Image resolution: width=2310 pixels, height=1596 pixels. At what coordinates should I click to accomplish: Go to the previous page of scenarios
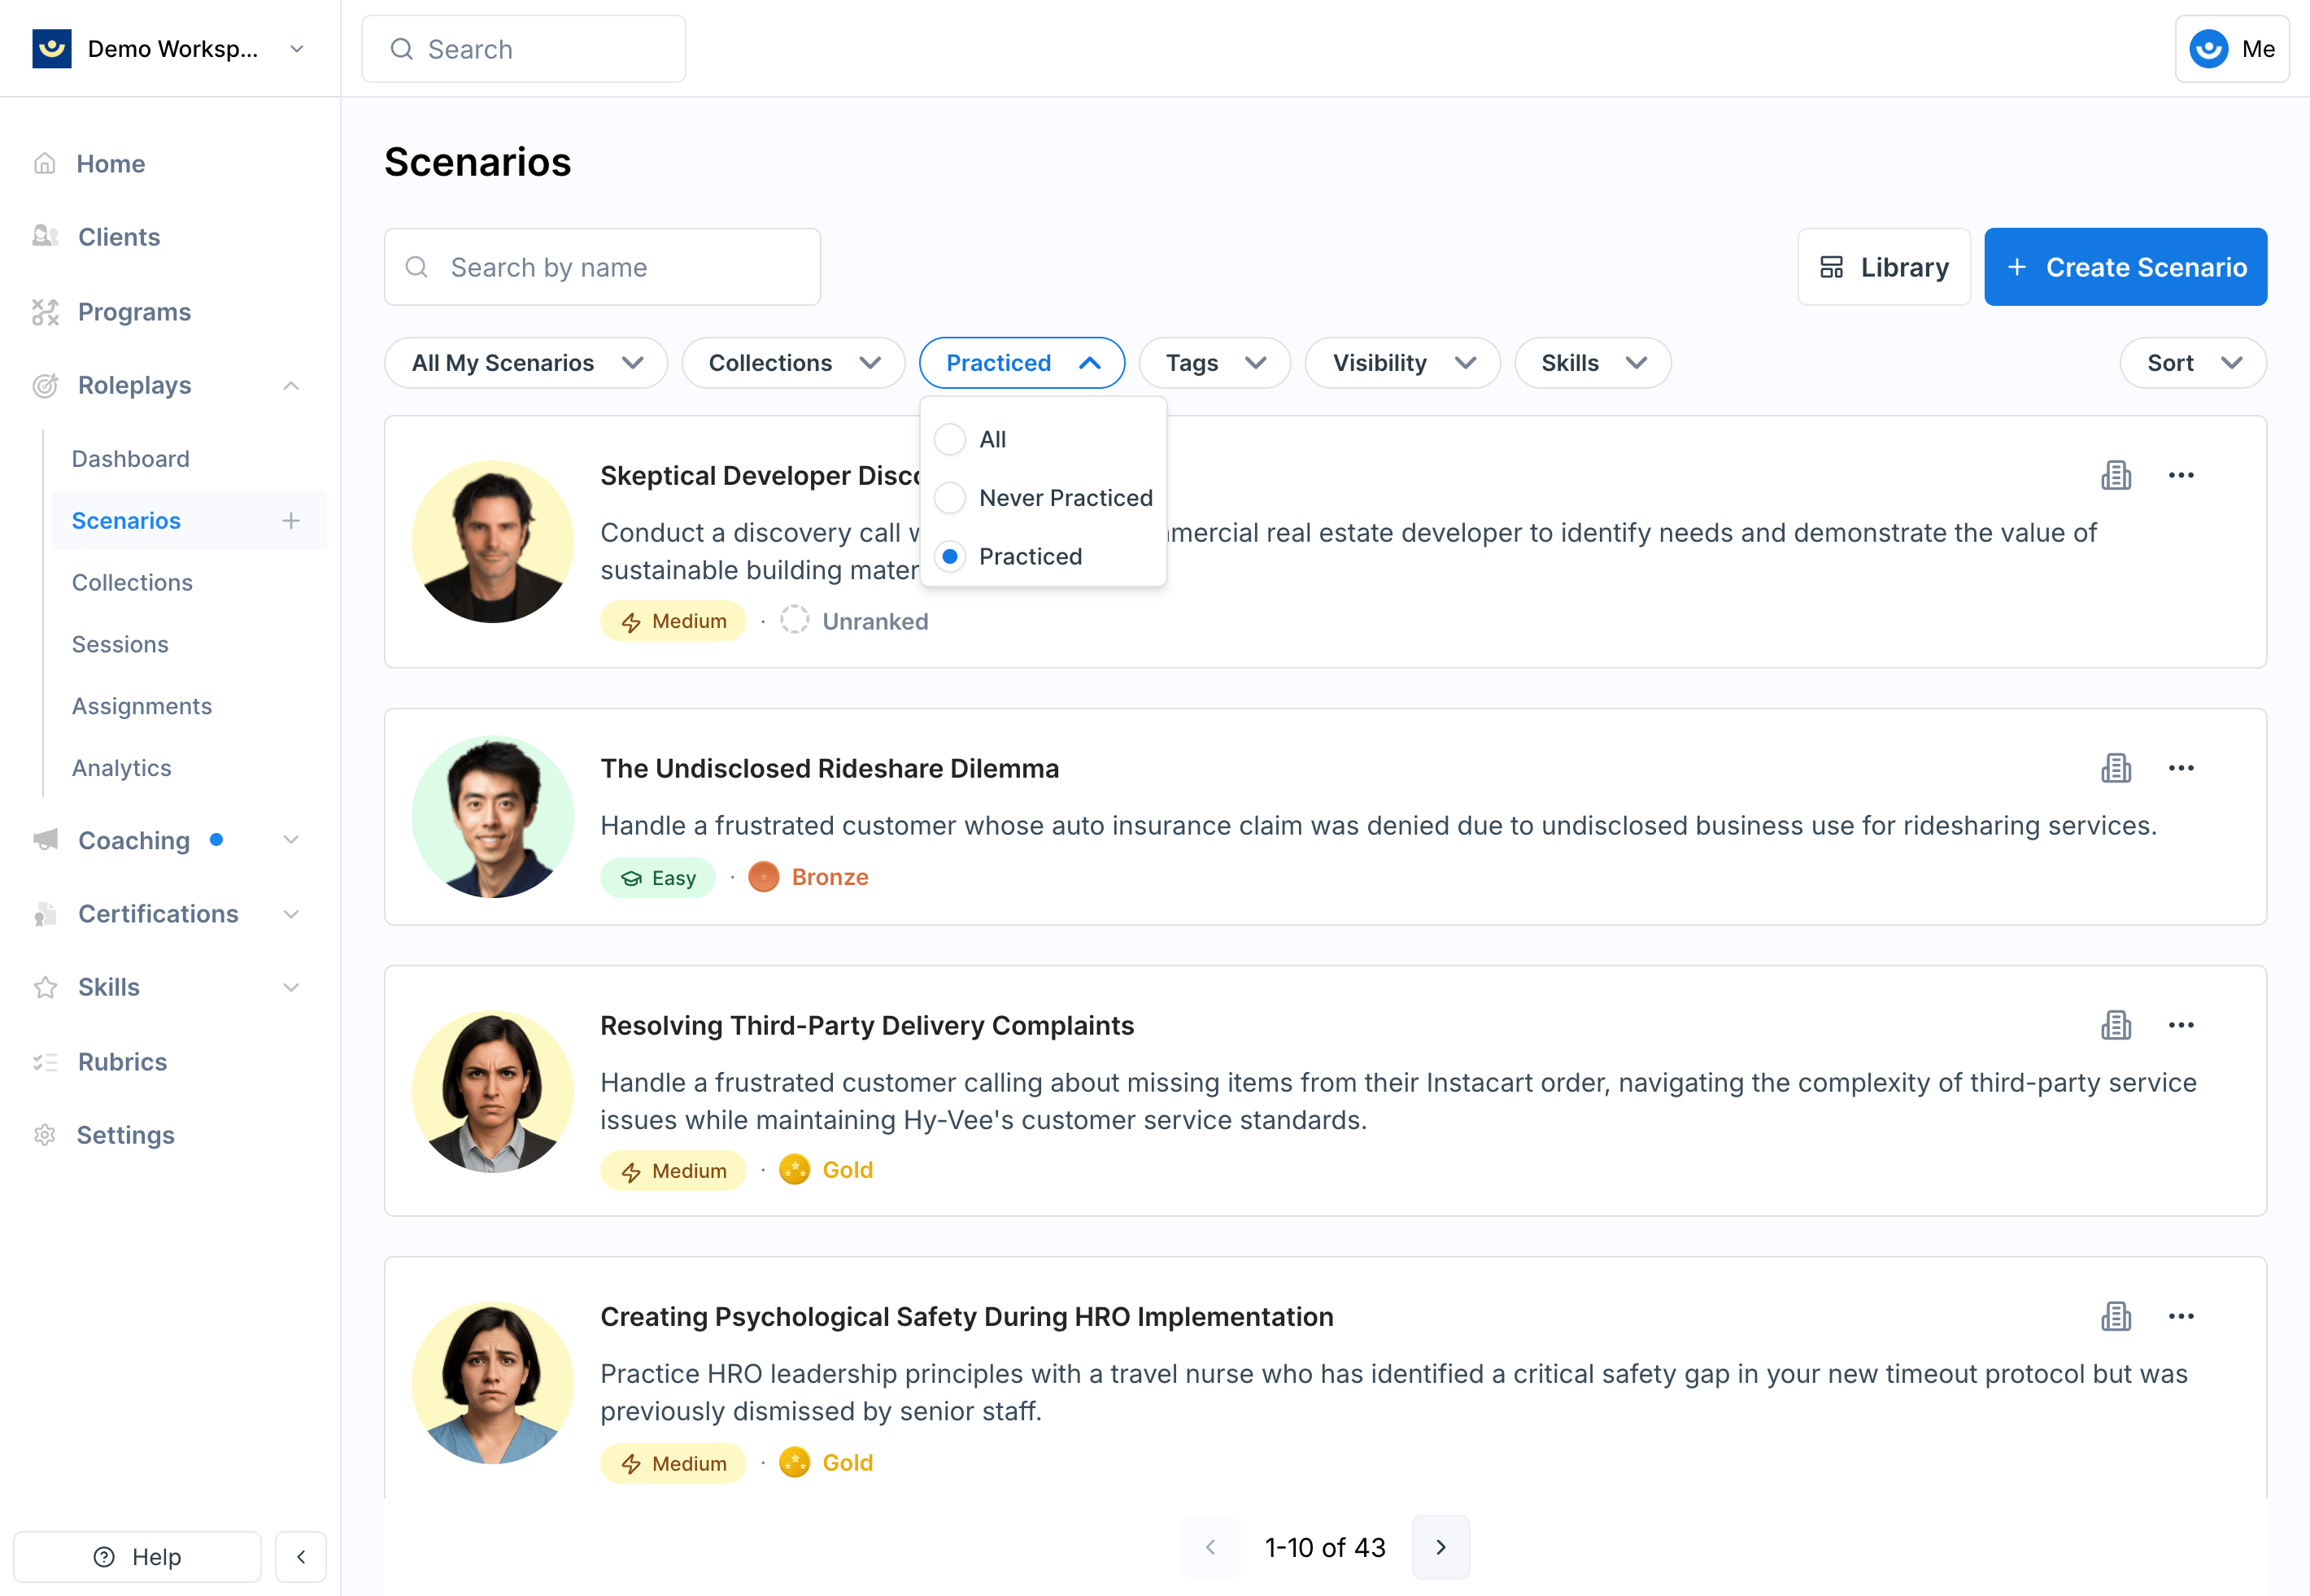click(x=1211, y=1547)
